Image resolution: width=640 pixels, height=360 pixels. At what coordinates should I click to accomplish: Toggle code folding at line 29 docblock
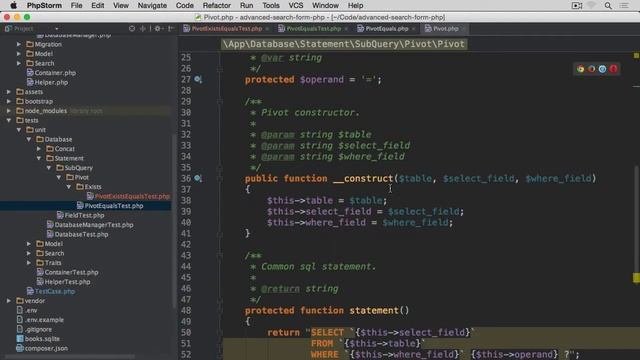tap(220, 102)
